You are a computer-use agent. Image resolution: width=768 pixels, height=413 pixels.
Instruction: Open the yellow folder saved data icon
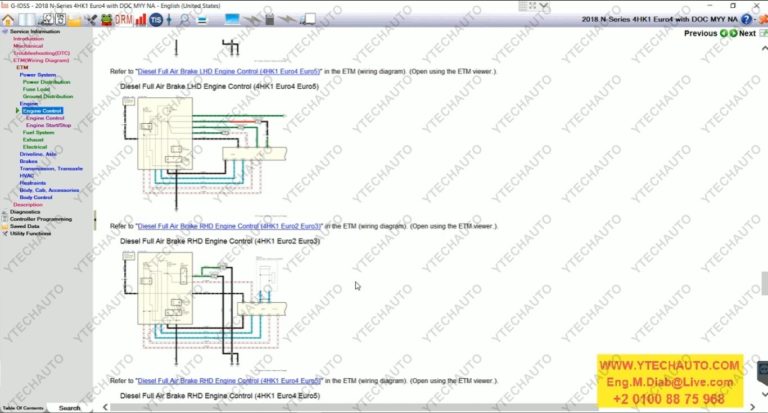pyautogui.click(x=75, y=20)
